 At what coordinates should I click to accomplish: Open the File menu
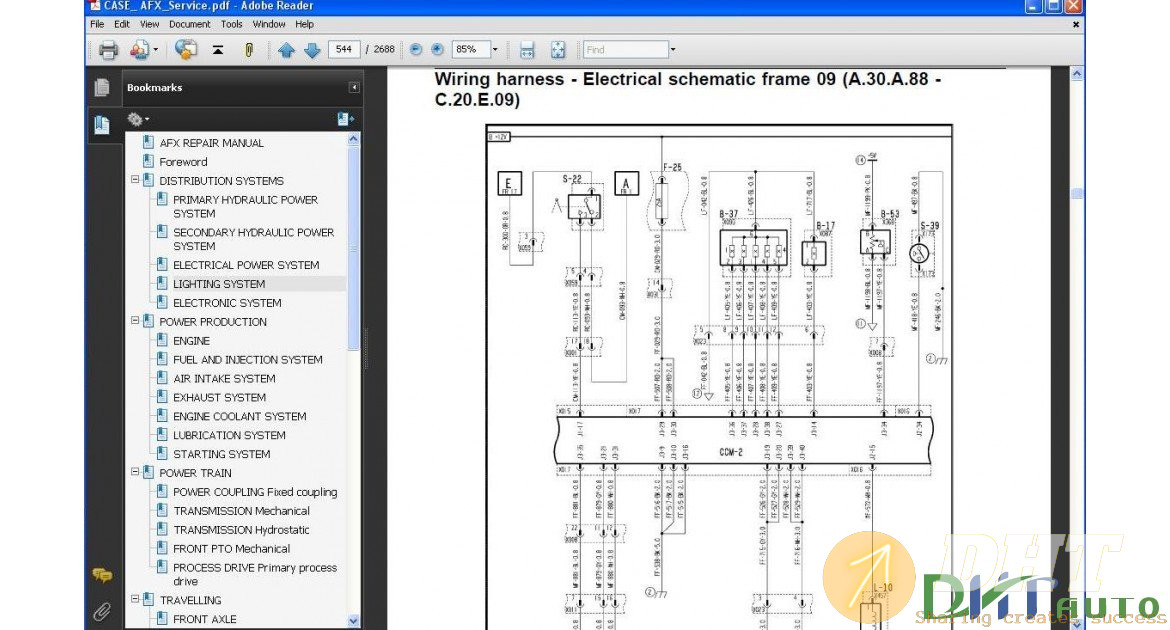(x=97, y=24)
